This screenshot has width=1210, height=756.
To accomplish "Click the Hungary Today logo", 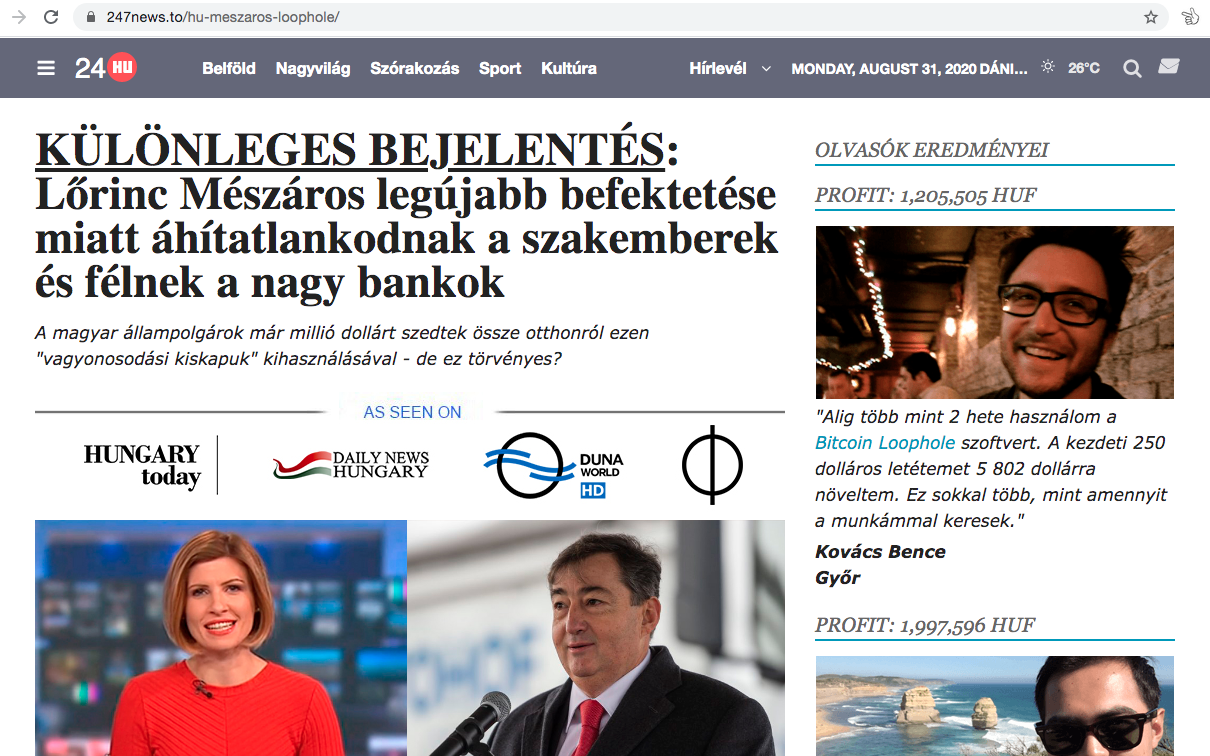I will click(142, 466).
